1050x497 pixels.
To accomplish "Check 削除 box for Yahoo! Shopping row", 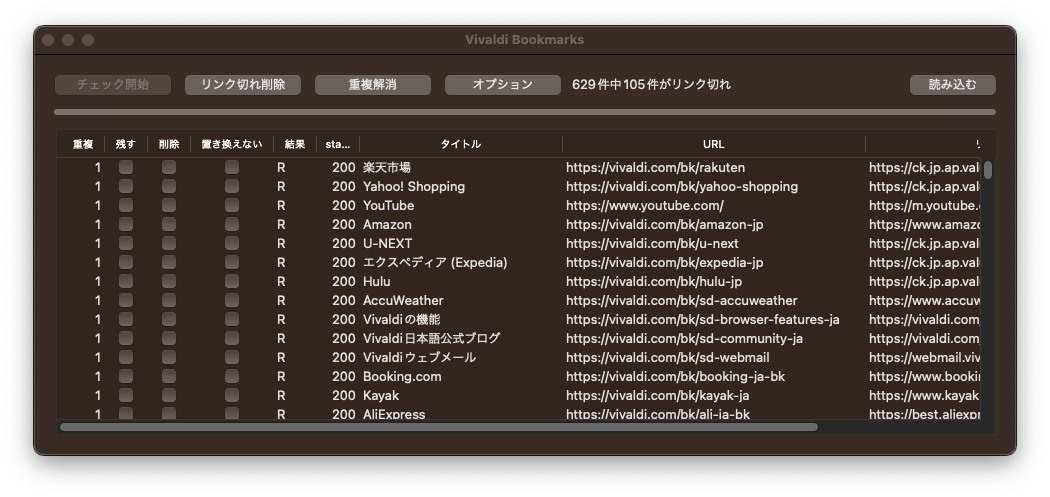I will pyautogui.click(x=169, y=186).
